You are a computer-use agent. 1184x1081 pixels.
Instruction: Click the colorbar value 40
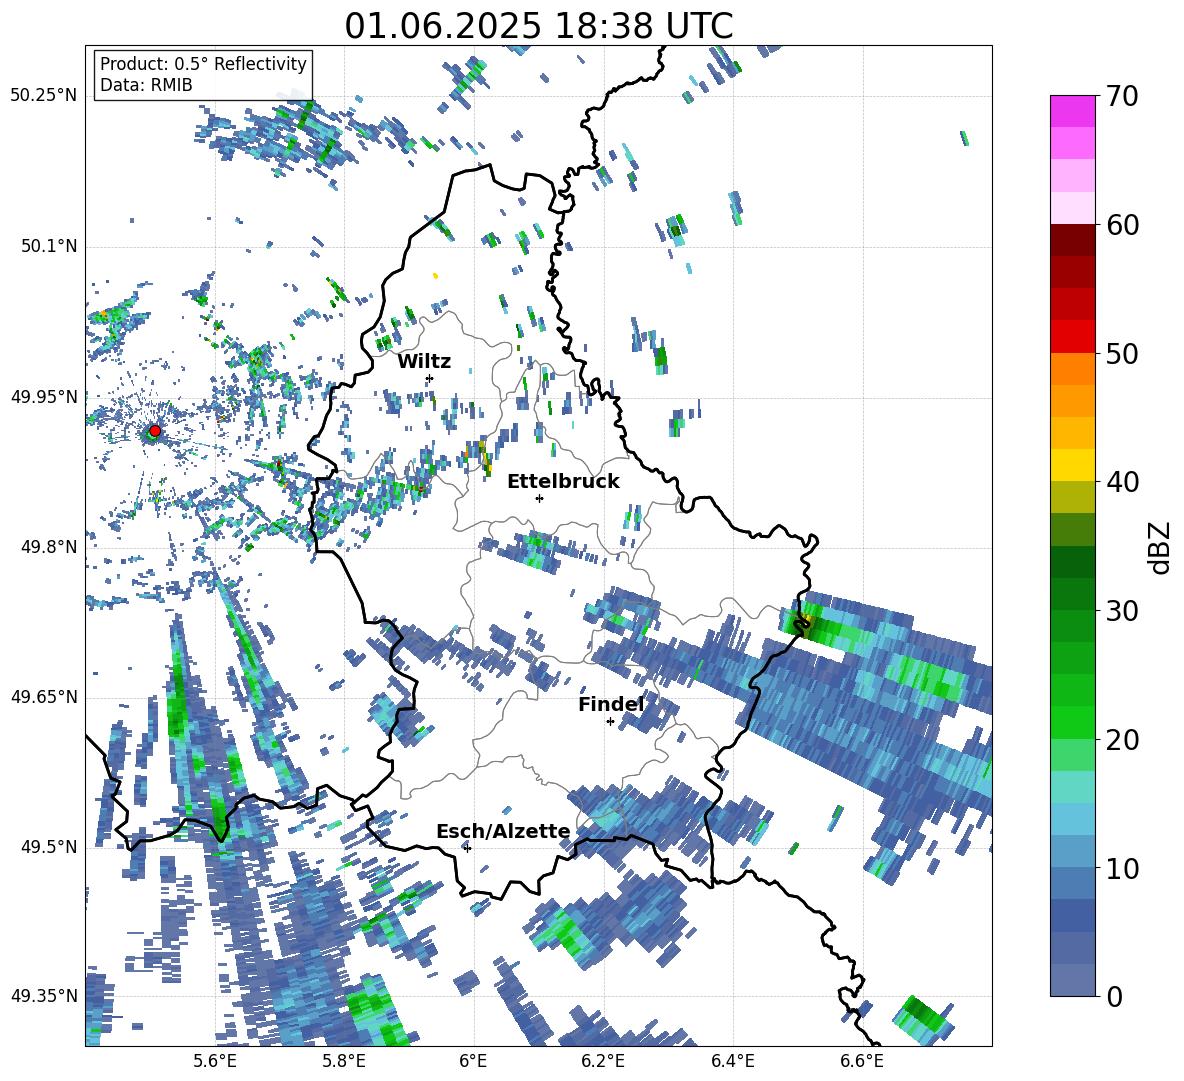1122,482
